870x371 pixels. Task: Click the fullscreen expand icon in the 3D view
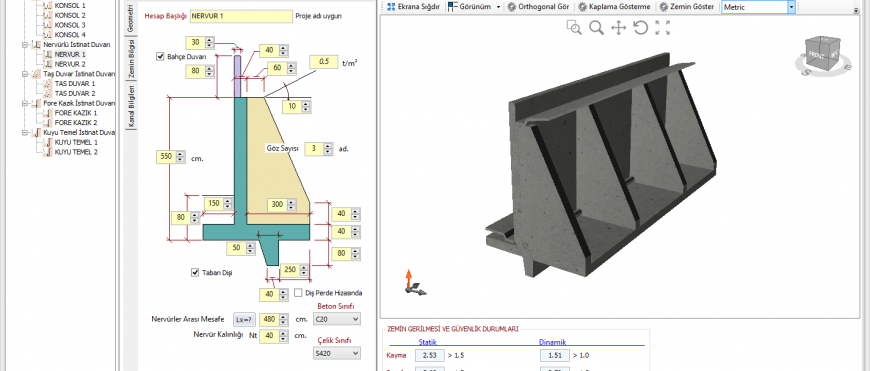tap(662, 28)
